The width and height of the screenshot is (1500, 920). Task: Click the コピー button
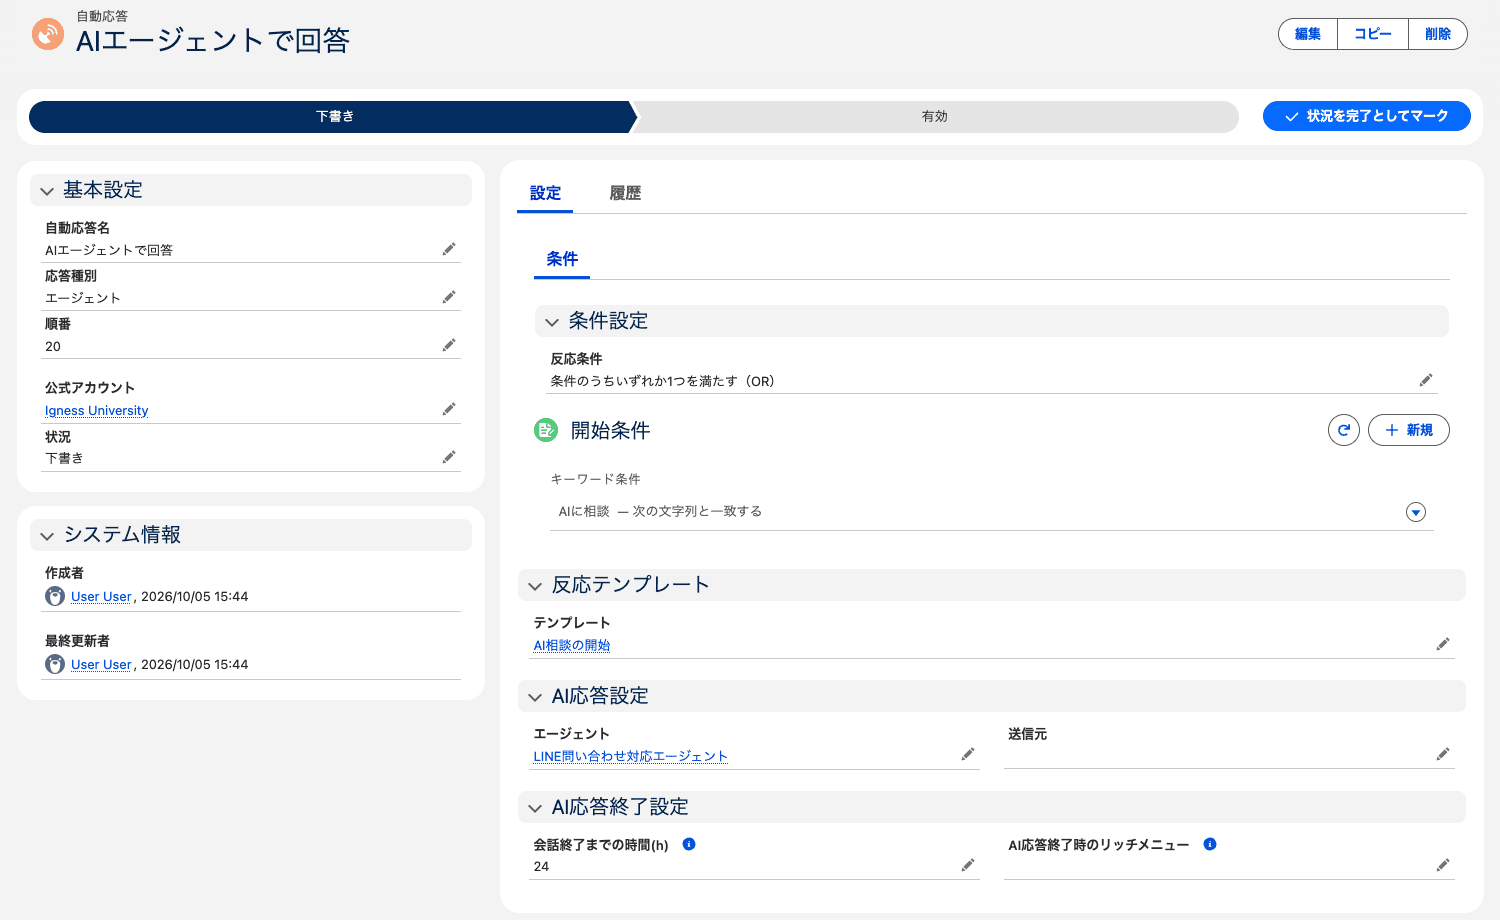tap(1373, 34)
